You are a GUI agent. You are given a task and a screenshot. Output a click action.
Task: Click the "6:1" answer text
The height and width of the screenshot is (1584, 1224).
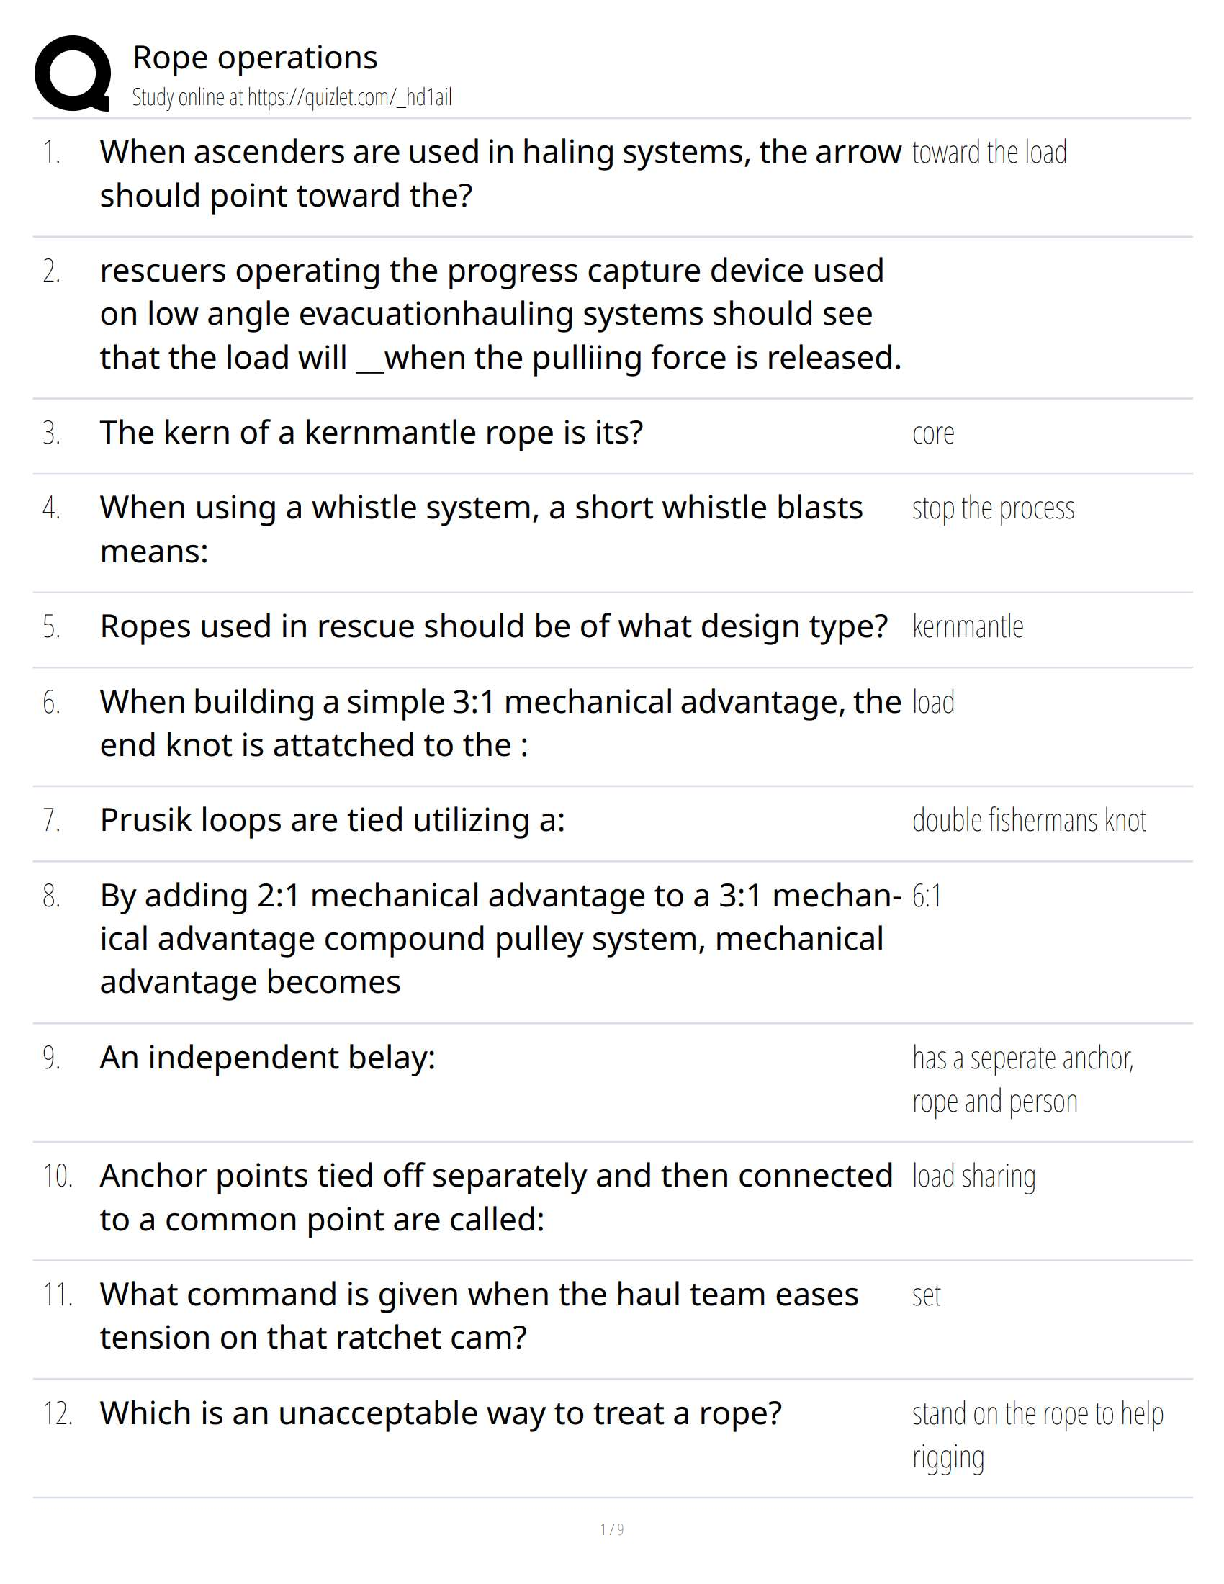click(927, 895)
